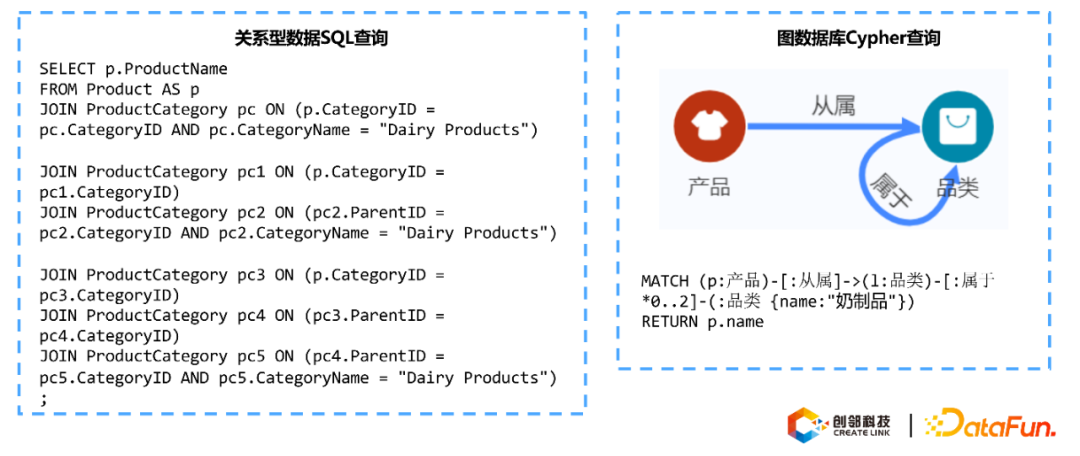Click the JOIN ProductCategory pc1 line

[242, 171]
